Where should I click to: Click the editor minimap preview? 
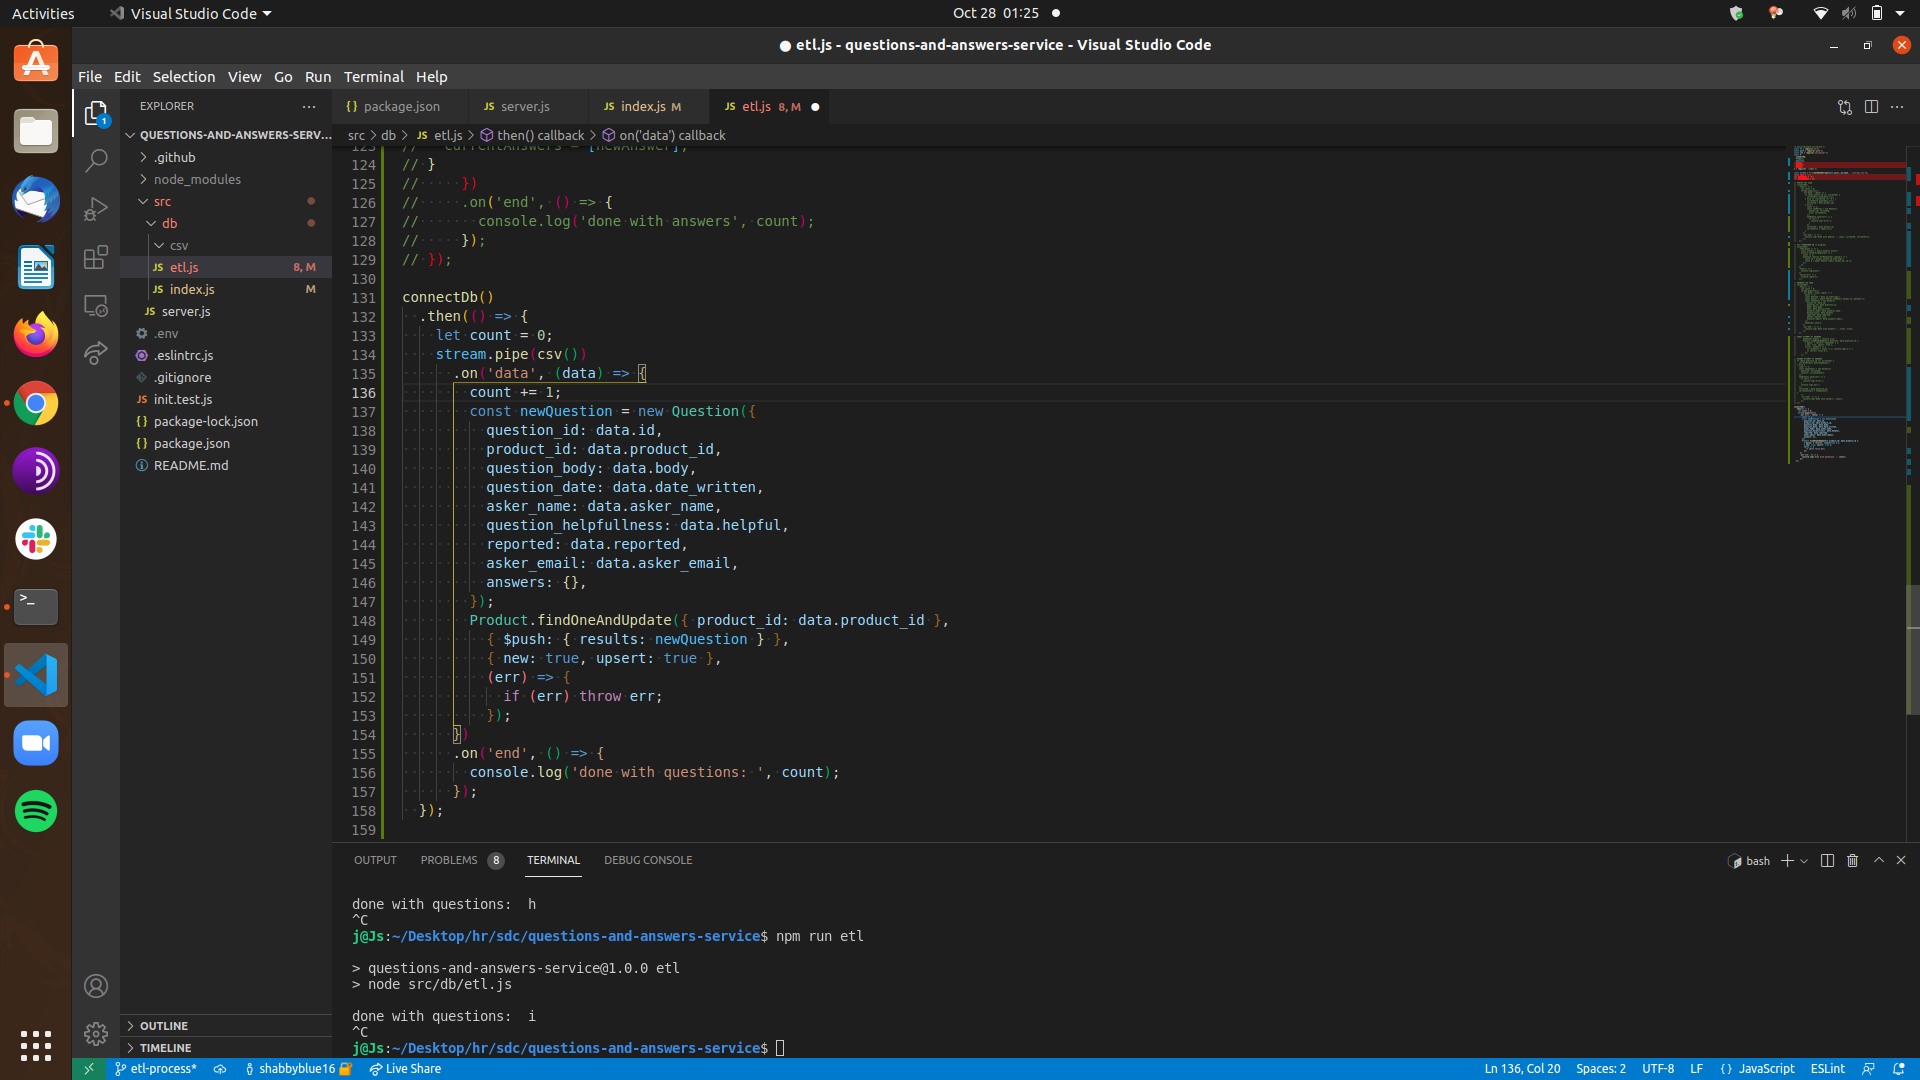pos(1846,305)
